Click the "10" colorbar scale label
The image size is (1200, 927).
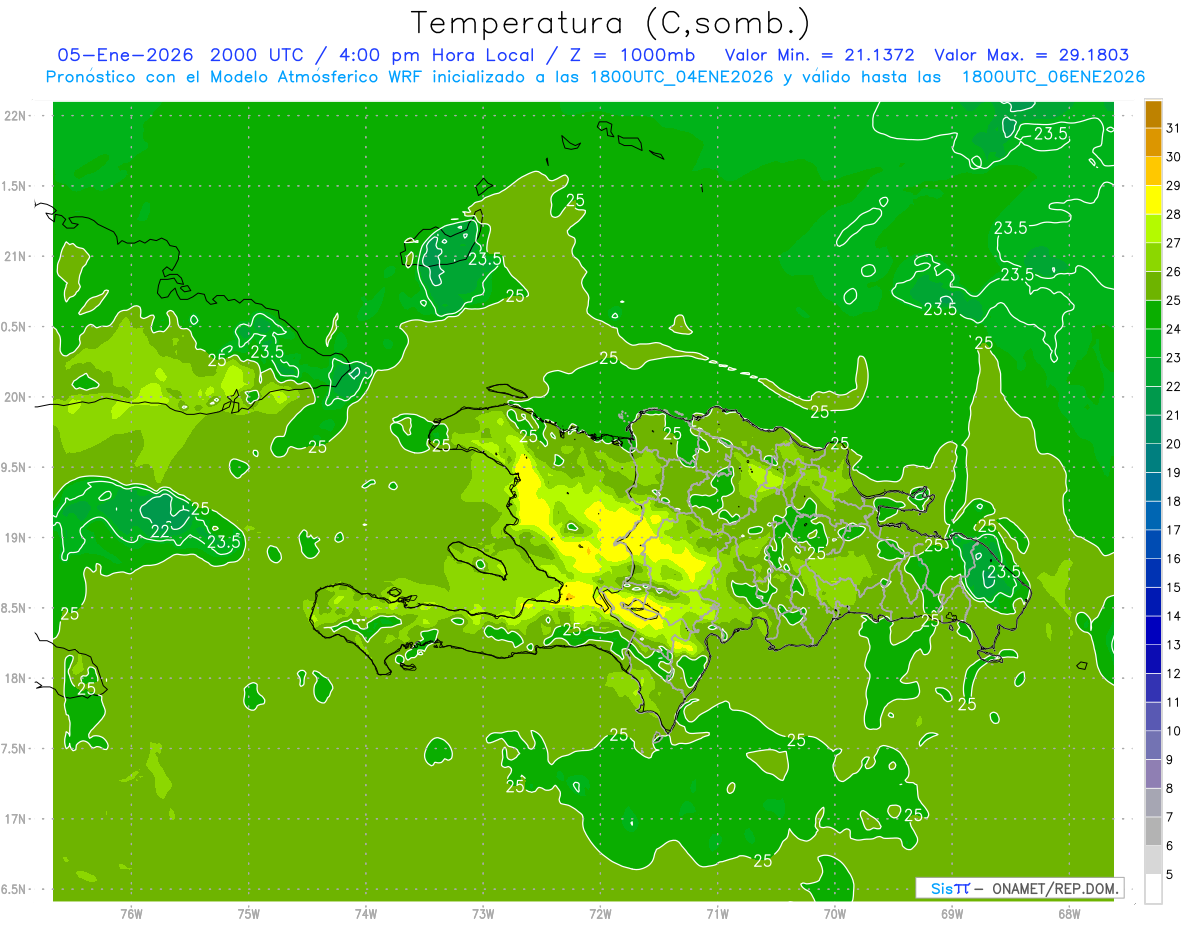(x=1174, y=731)
